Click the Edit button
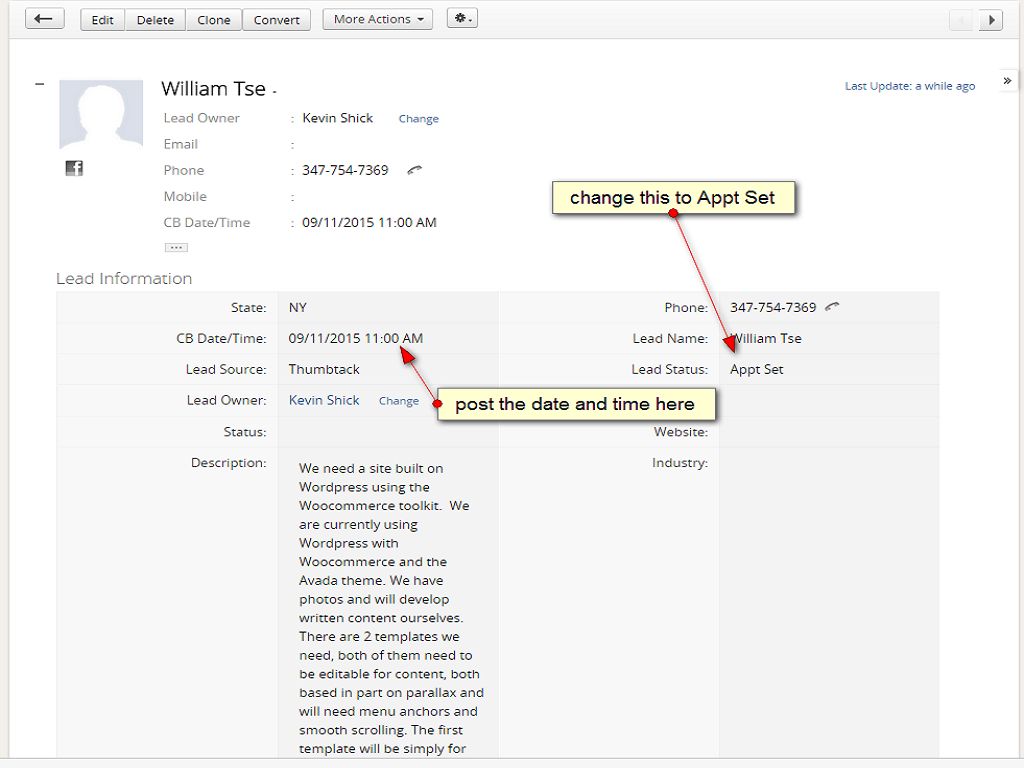 tap(103, 20)
